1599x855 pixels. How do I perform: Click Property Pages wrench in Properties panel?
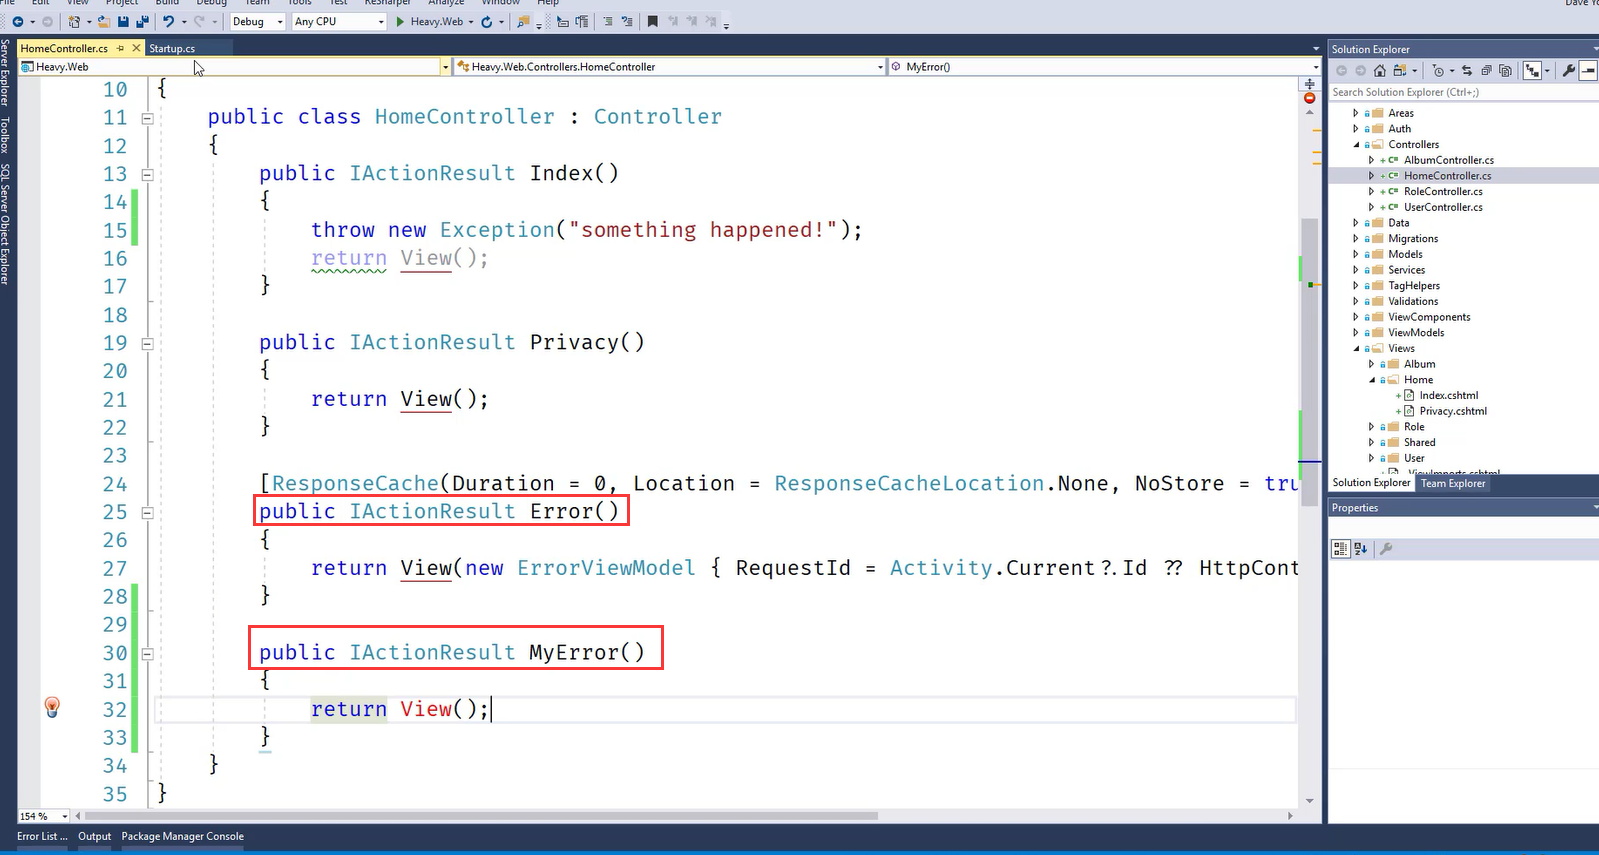[x=1386, y=548]
